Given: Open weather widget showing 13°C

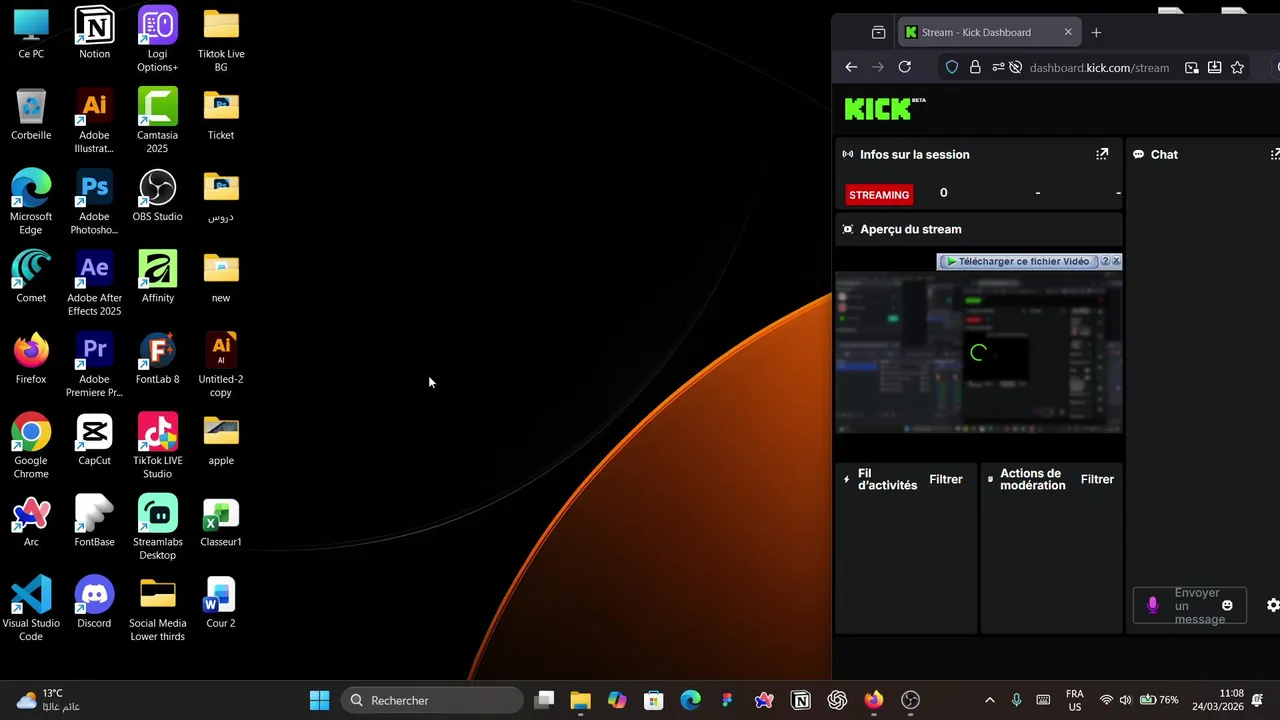Looking at the screenshot, I should pos(48,700).
